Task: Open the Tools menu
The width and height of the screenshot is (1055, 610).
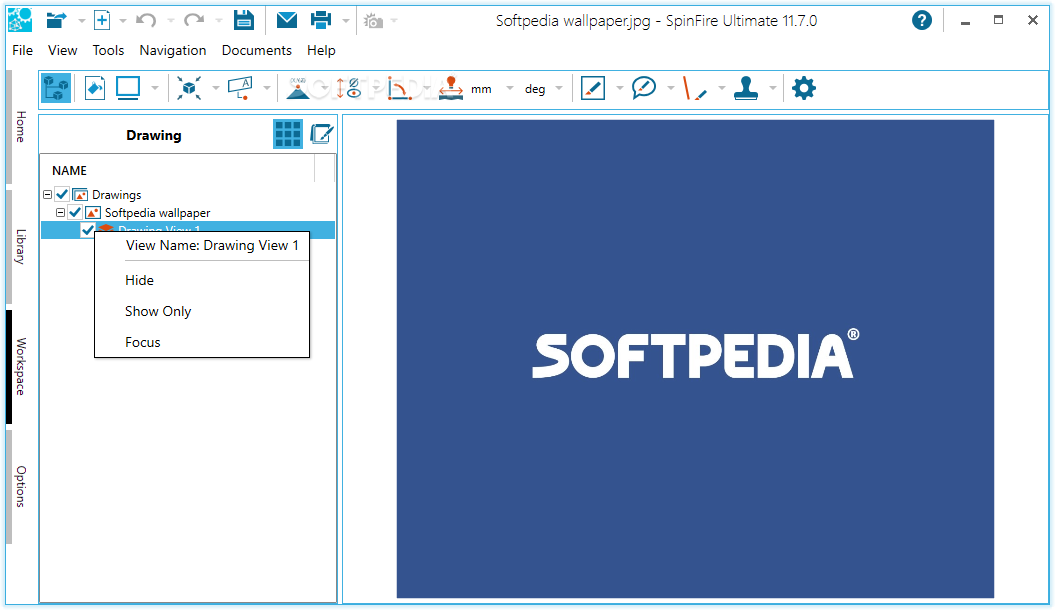Action: 108,50
